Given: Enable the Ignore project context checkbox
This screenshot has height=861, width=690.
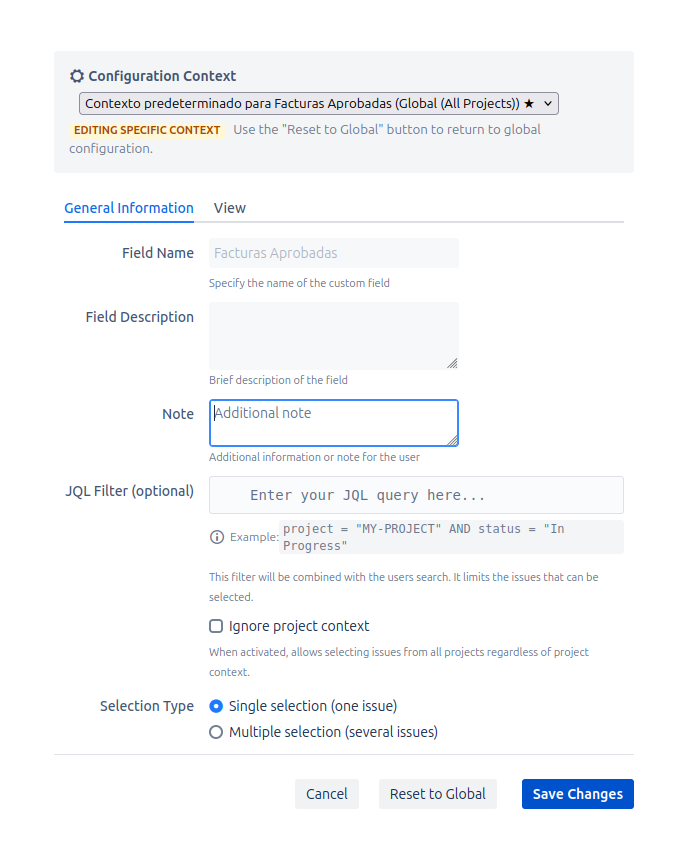Looking at the screenshot, I should (216, 626).
